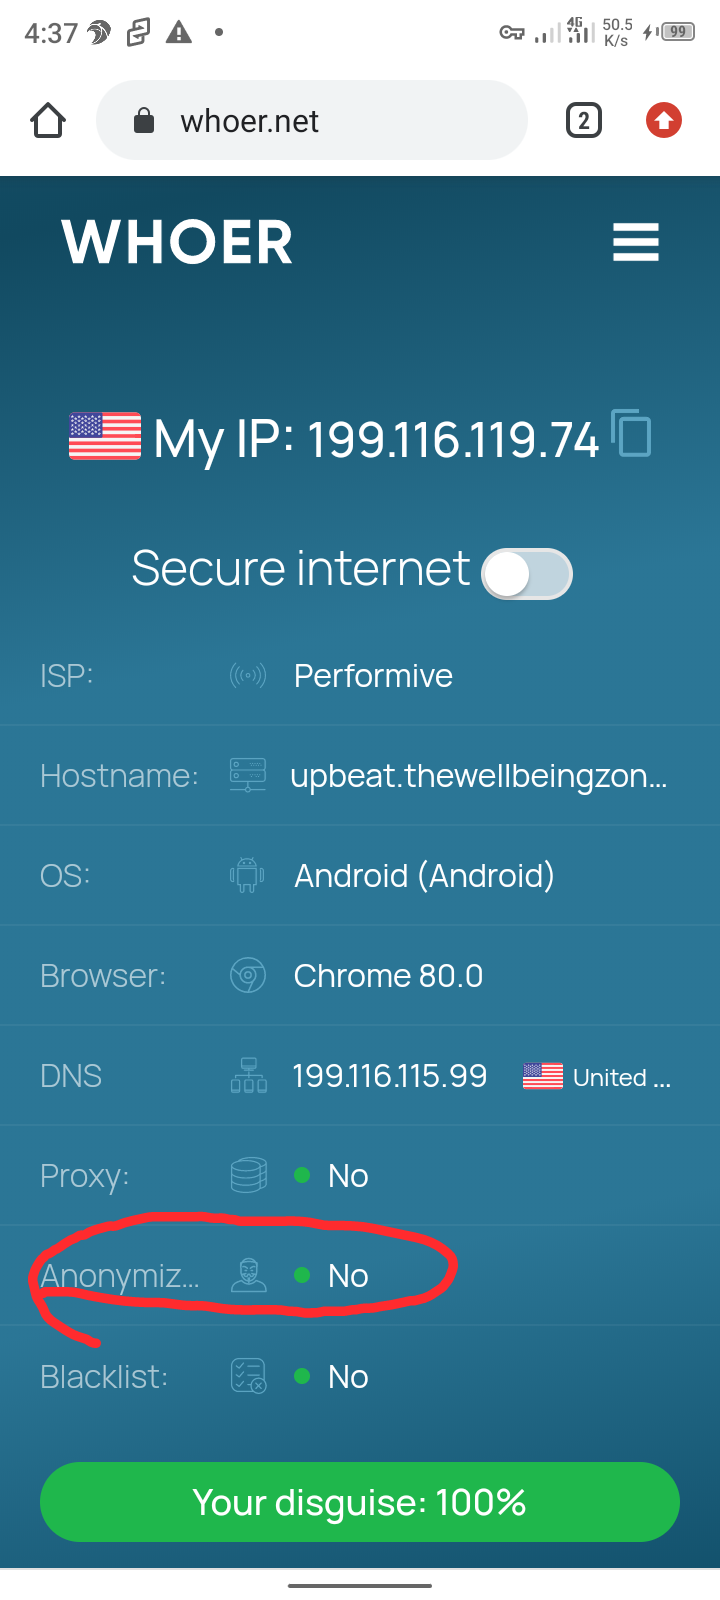
Task: Toggle the Secure internet switch
Action: (x=526, y=574)
